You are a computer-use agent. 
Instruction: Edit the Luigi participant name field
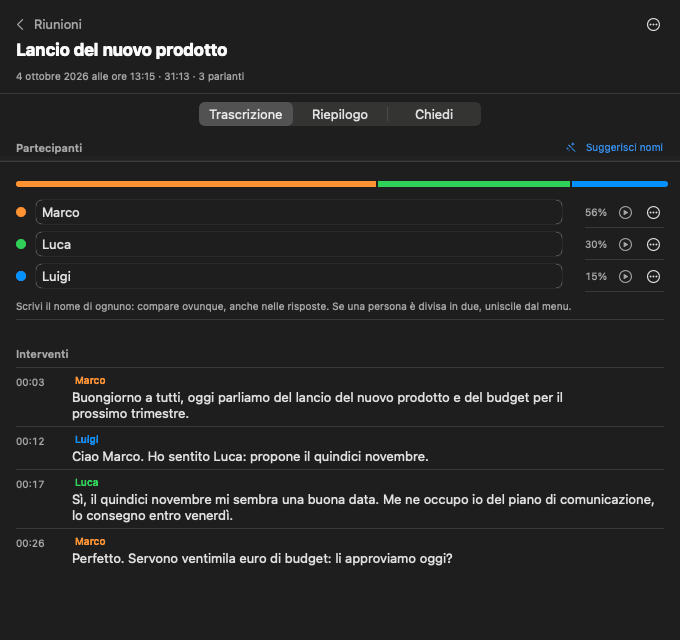pyautogui.click(x=299, y=276)
